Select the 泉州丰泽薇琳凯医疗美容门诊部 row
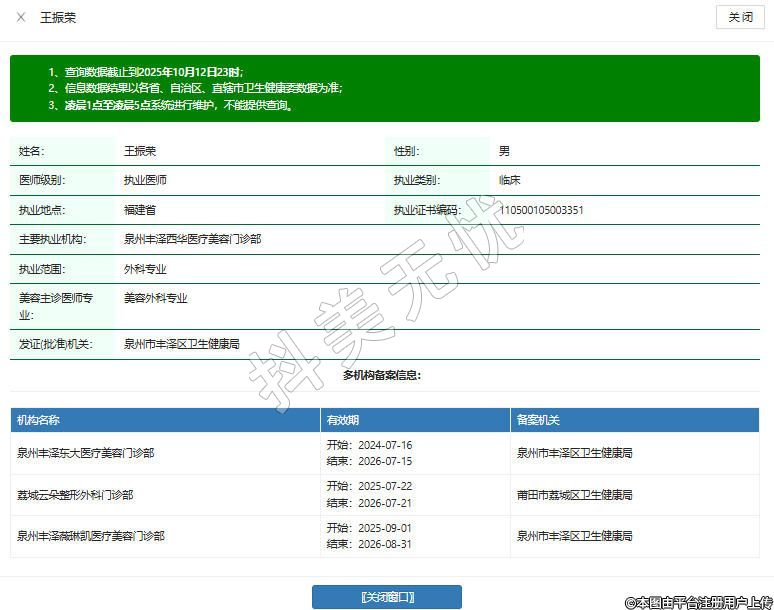This screenshot has width=774, height=610. click(x=91, y=537)
